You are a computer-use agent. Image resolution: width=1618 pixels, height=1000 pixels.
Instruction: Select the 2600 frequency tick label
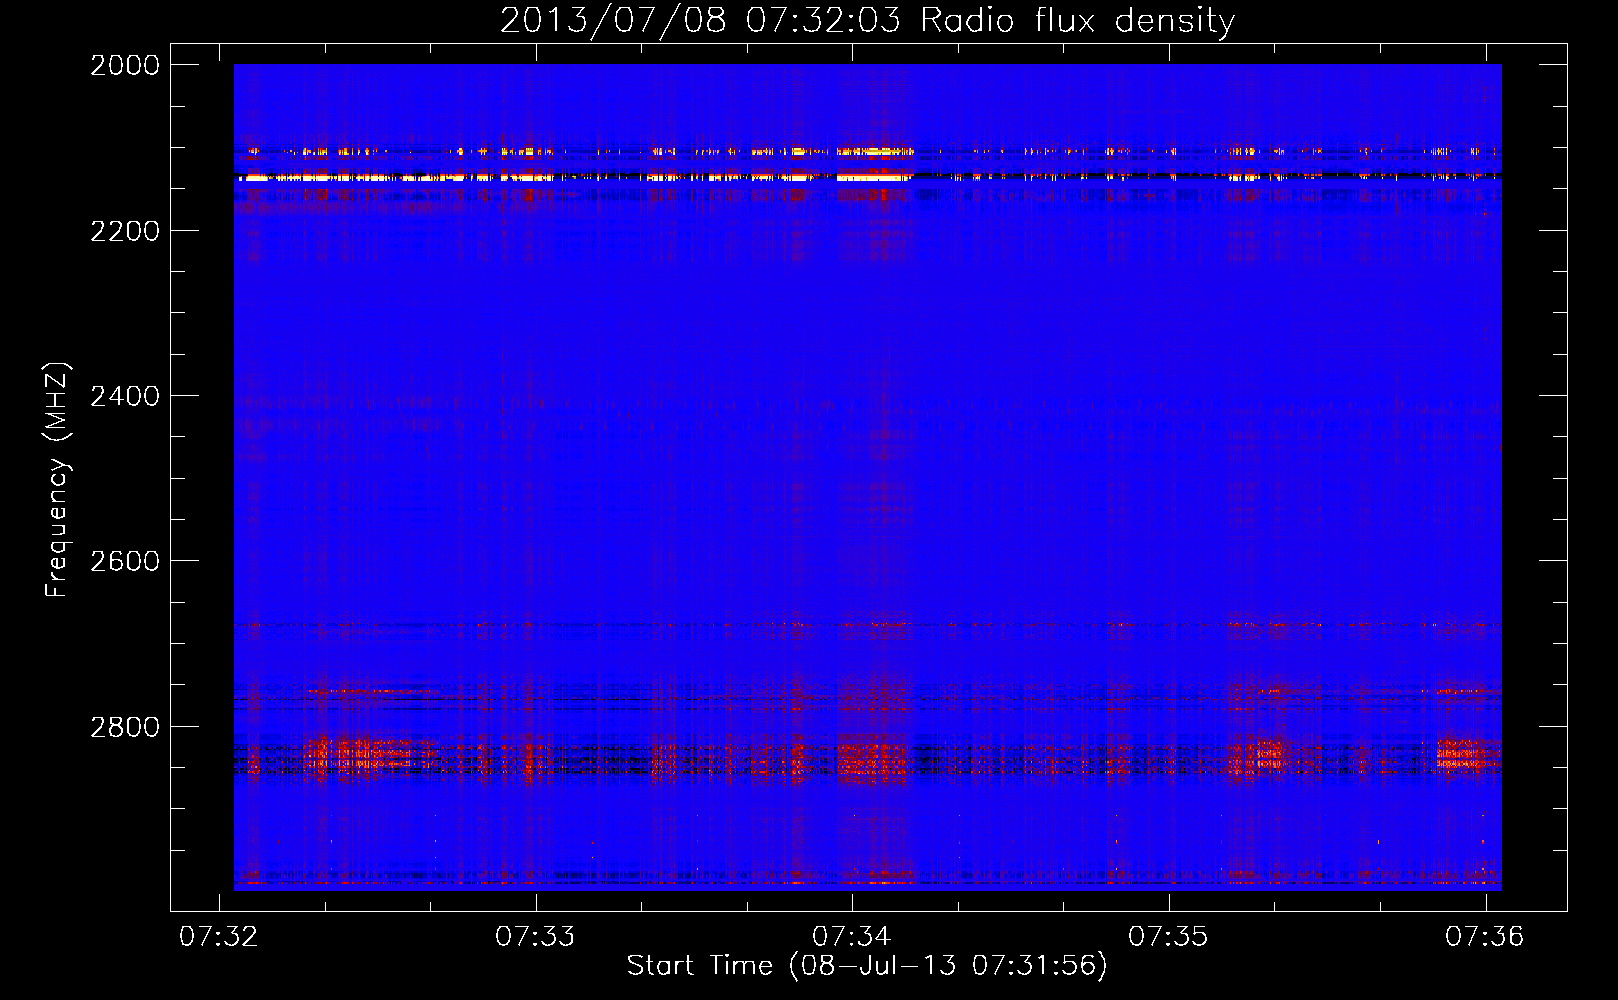(x=125, y=561)
